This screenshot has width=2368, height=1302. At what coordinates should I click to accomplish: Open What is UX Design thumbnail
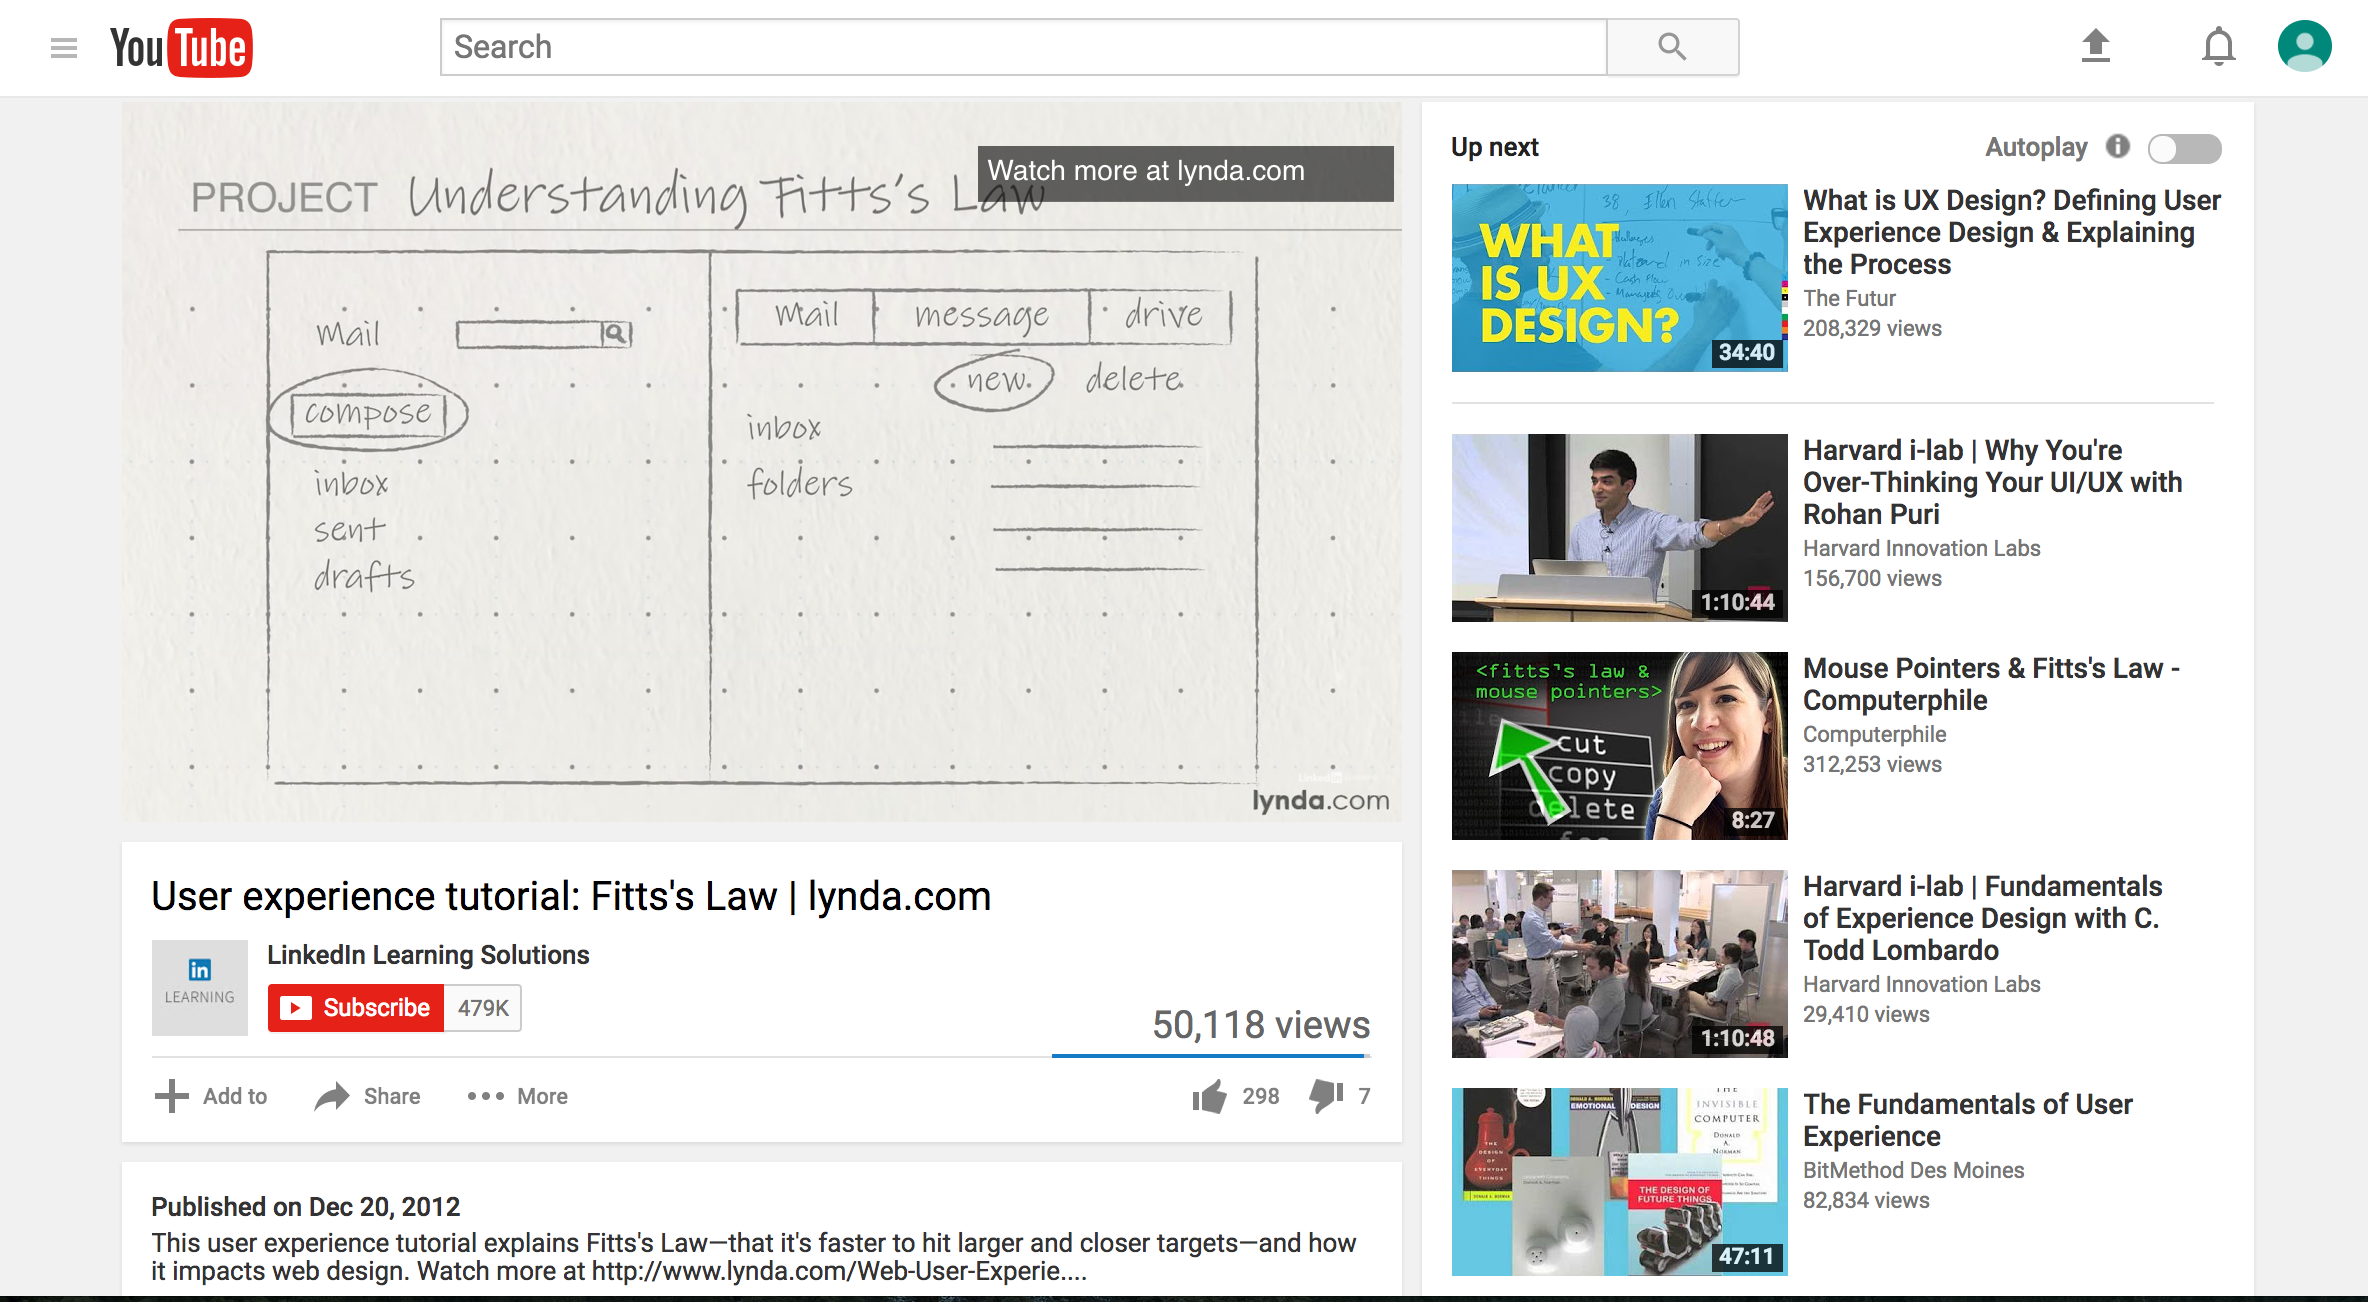pos(1619,277)
